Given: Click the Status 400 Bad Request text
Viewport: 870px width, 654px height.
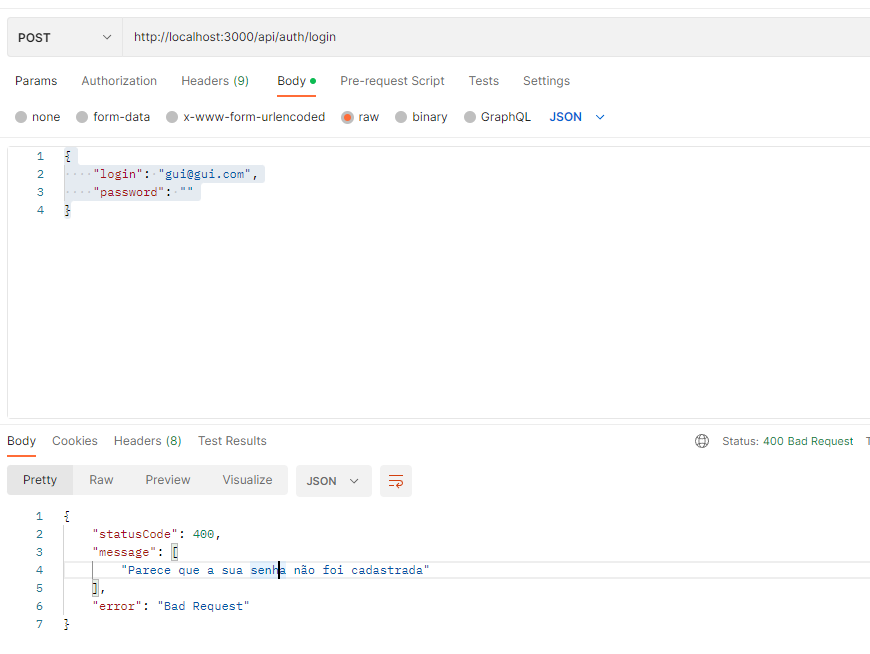Looking at the screenshot, I should 788,441.
